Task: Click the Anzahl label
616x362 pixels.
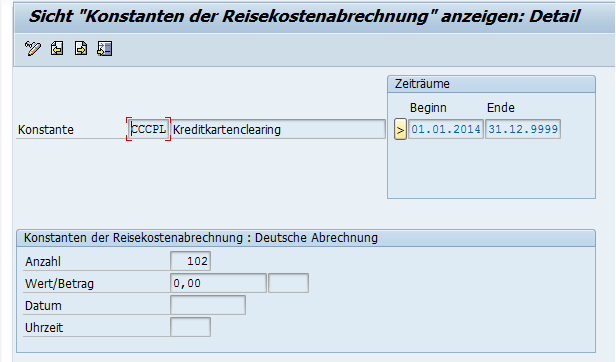Action: (43, 261)
